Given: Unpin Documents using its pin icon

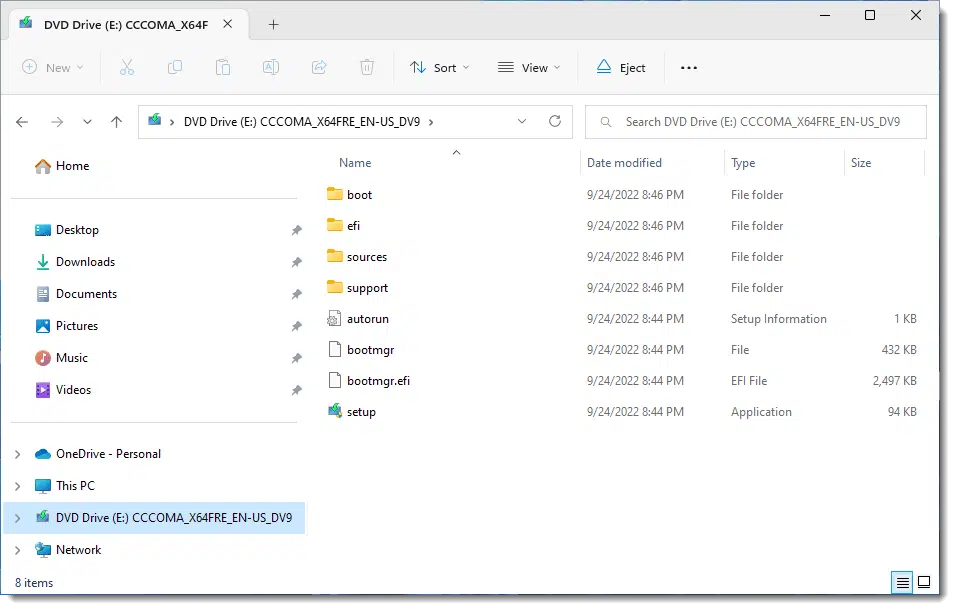Looking at the screenshot, I should (297, 294).
